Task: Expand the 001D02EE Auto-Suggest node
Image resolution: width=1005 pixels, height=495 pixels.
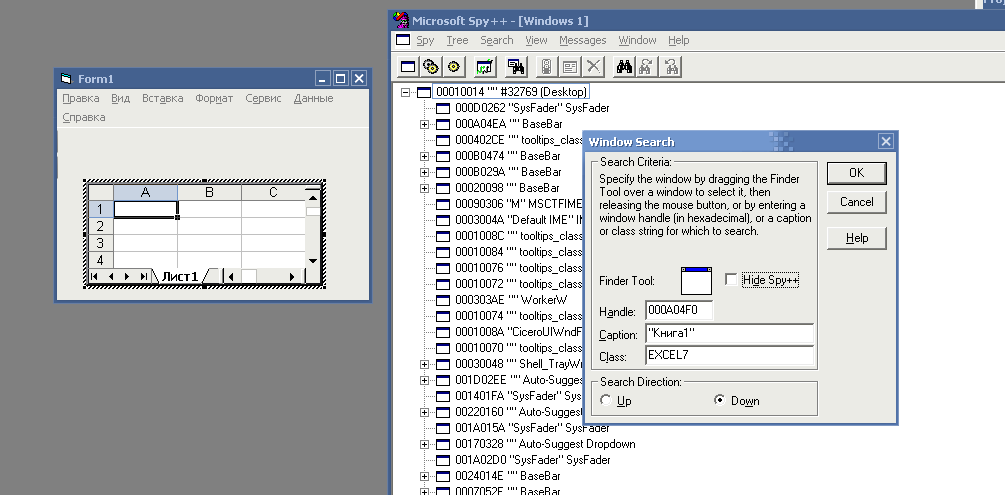Action: (x=424, y=380)
